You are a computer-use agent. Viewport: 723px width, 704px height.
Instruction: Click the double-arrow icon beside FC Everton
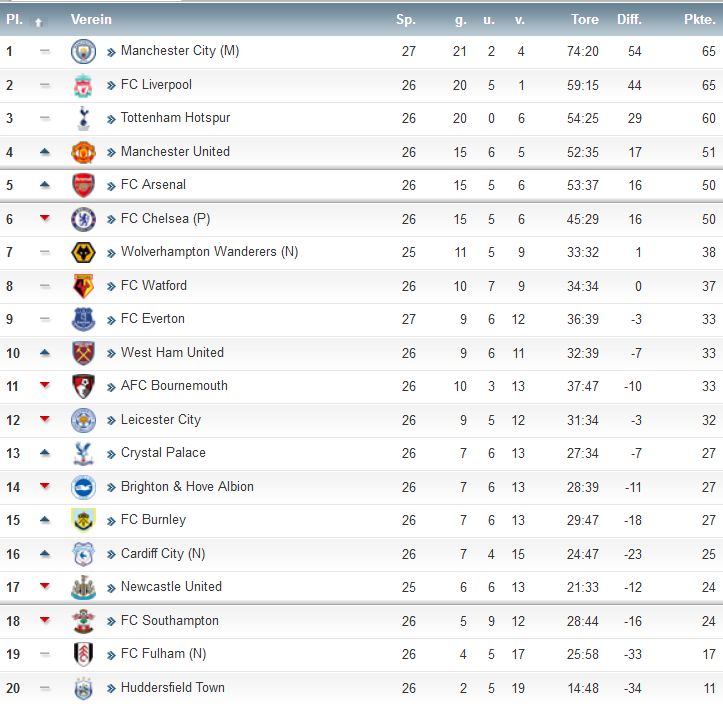click(111, 320)
